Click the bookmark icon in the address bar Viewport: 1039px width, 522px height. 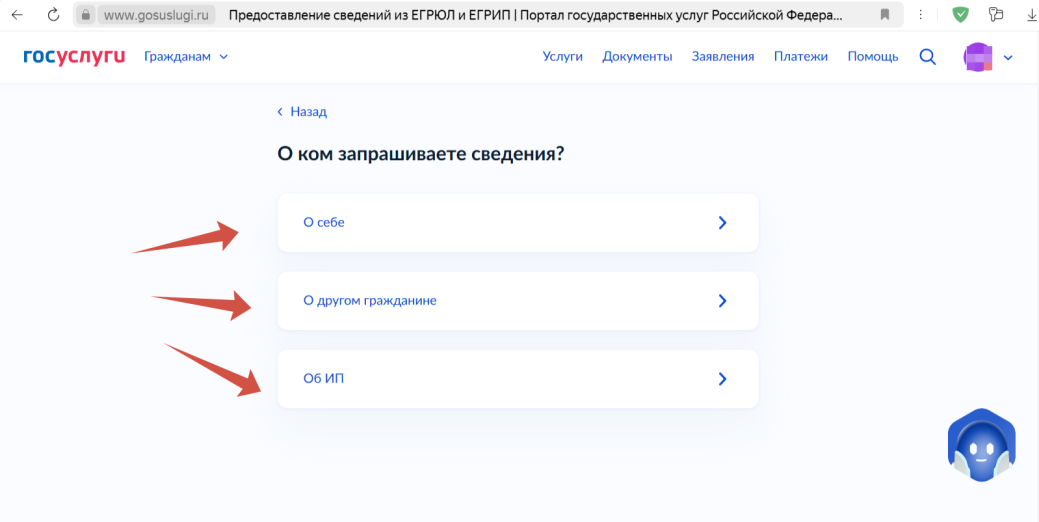[885, 15]
